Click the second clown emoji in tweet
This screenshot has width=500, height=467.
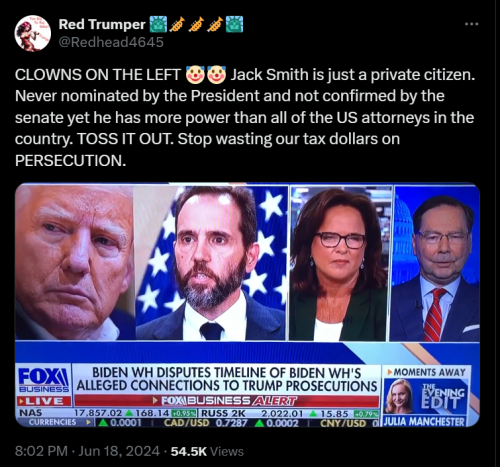(x=217, y=75)
